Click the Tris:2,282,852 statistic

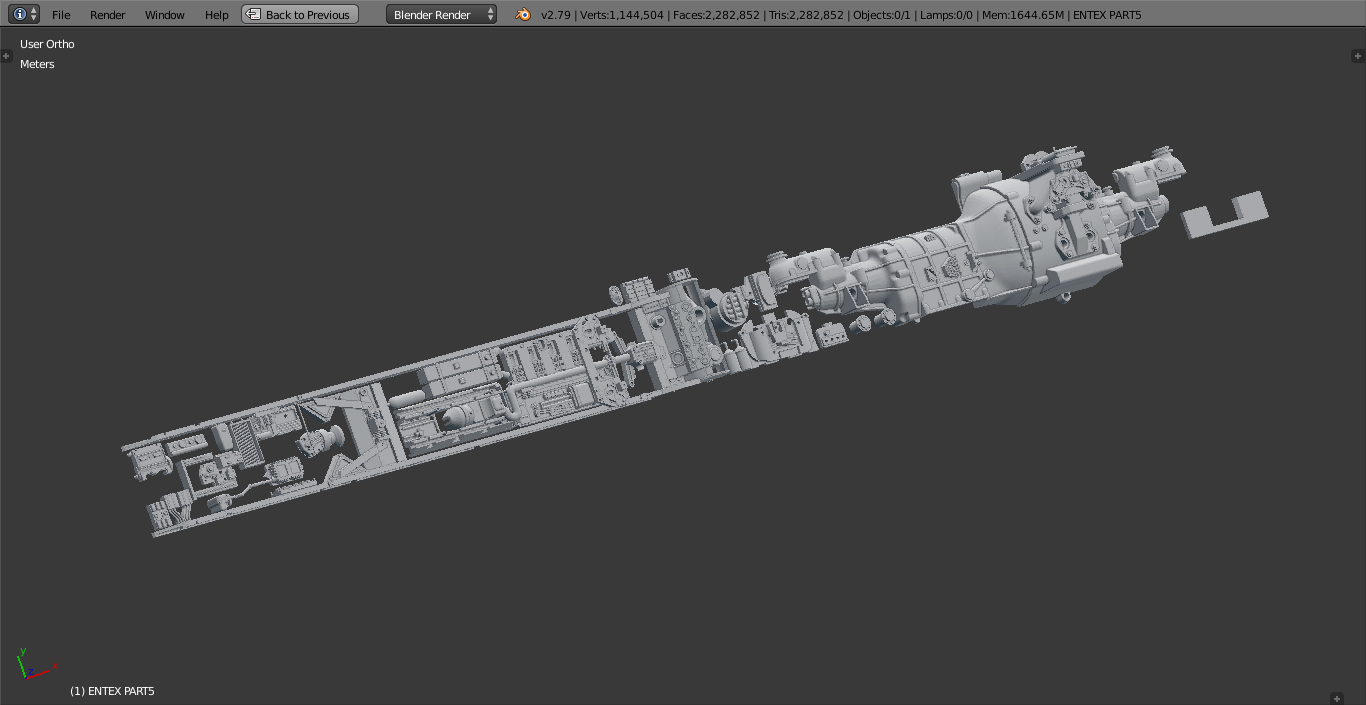[x=806, y=15]
